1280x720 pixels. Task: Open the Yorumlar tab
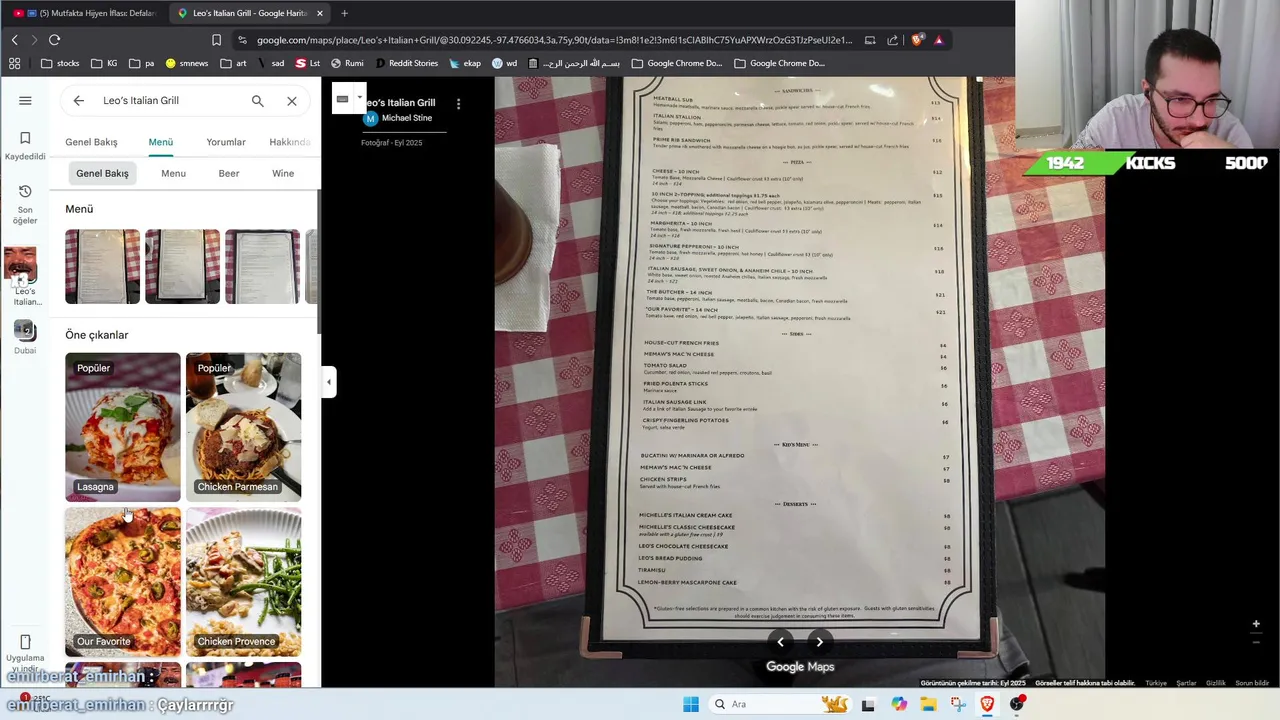226,142
